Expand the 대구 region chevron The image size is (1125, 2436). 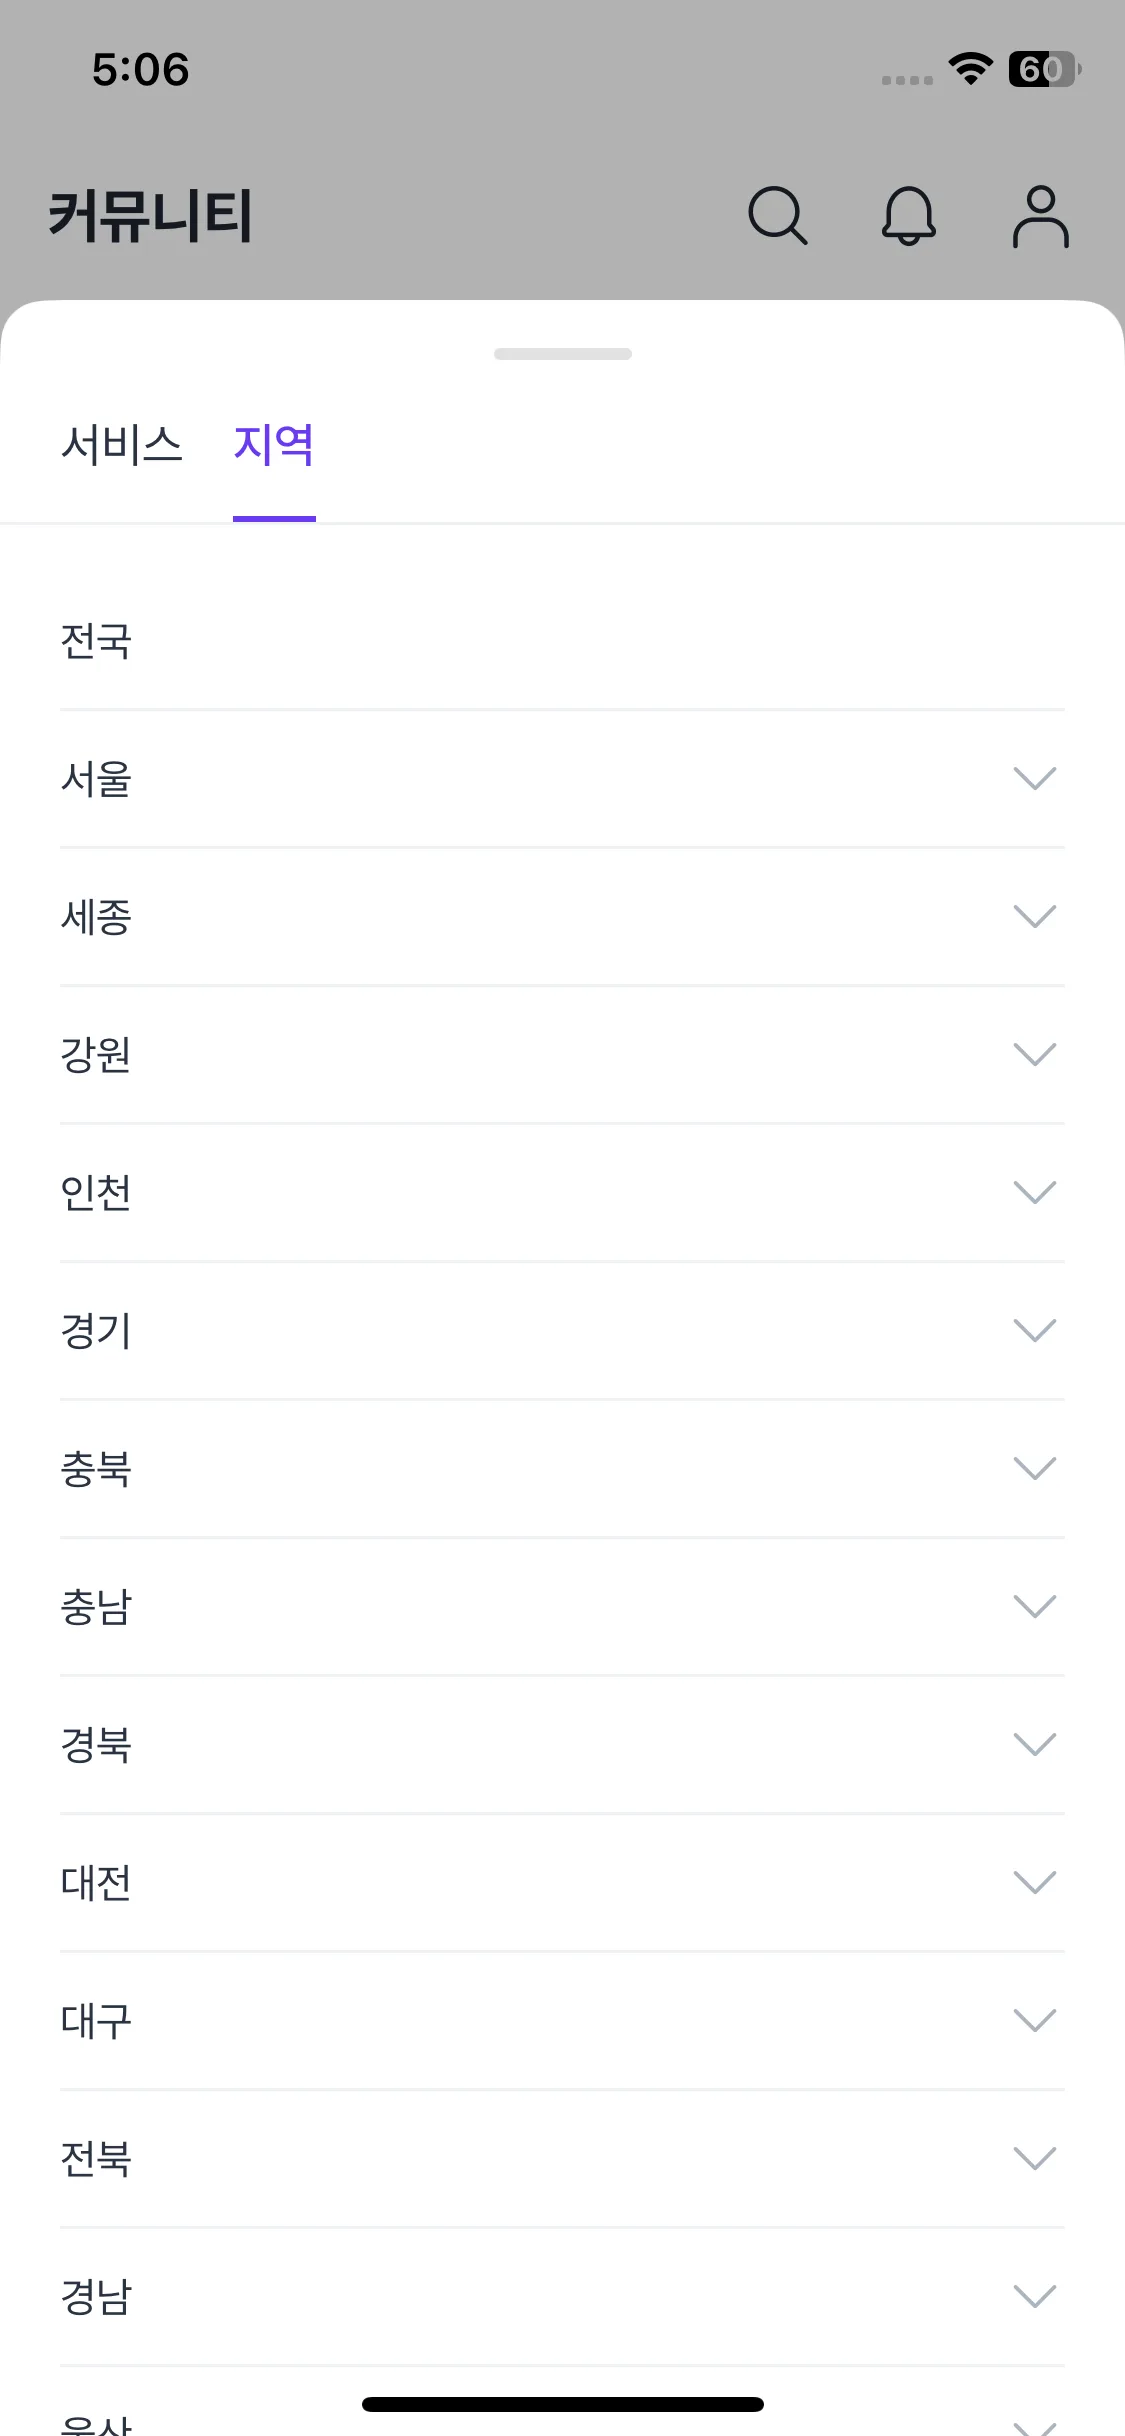click(x=1034, y=2020)
